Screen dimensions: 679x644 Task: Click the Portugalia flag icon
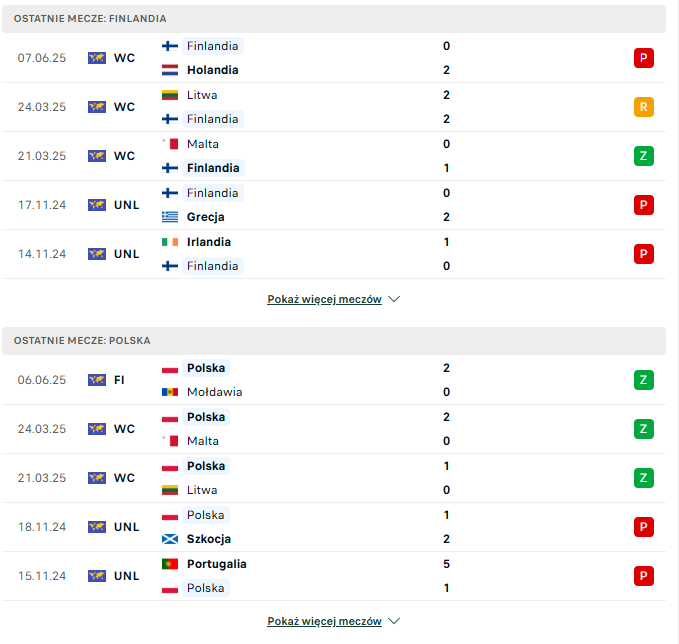[170, 564]
